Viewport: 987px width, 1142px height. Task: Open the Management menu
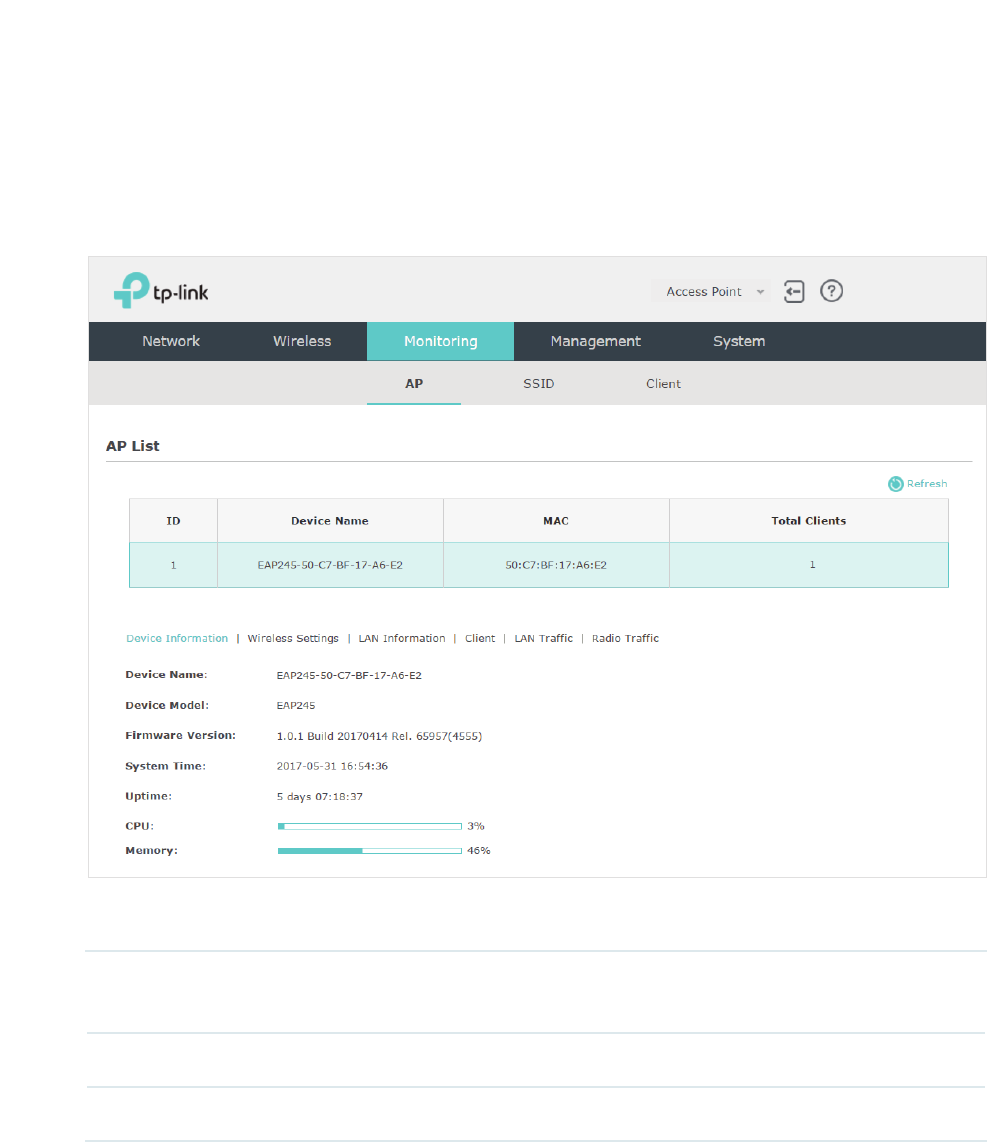point(595,341)
